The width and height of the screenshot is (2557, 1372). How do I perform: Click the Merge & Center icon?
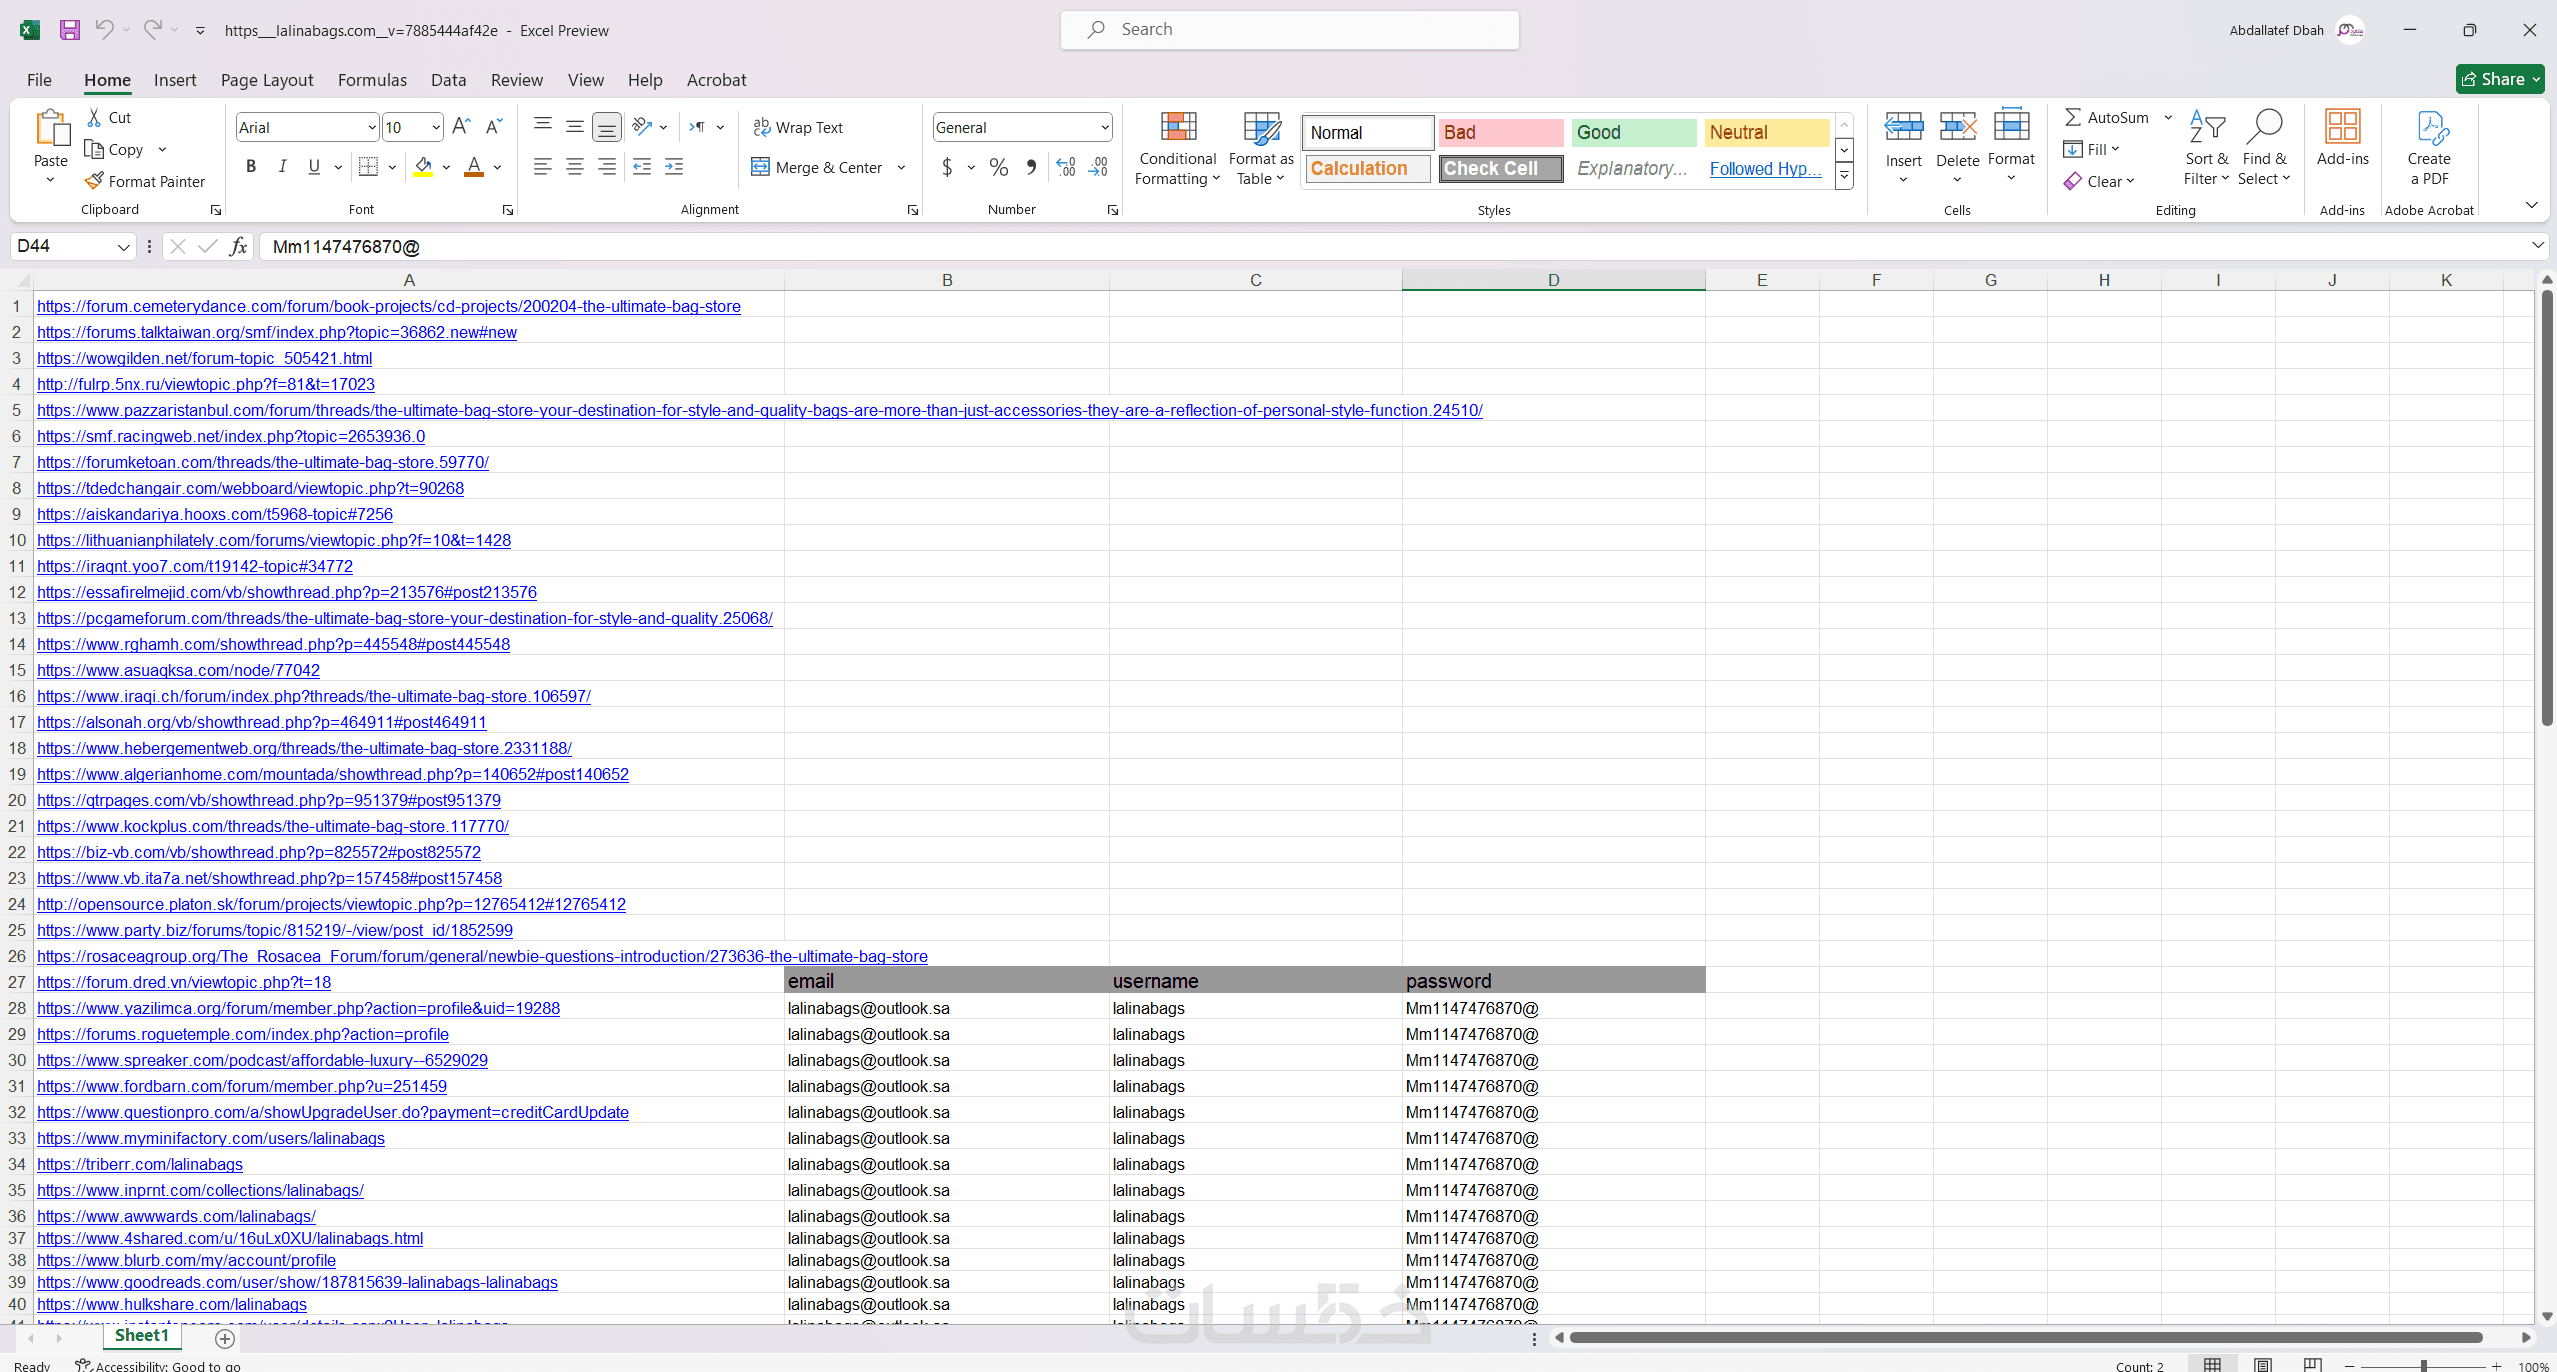click(x=760, y=167)
